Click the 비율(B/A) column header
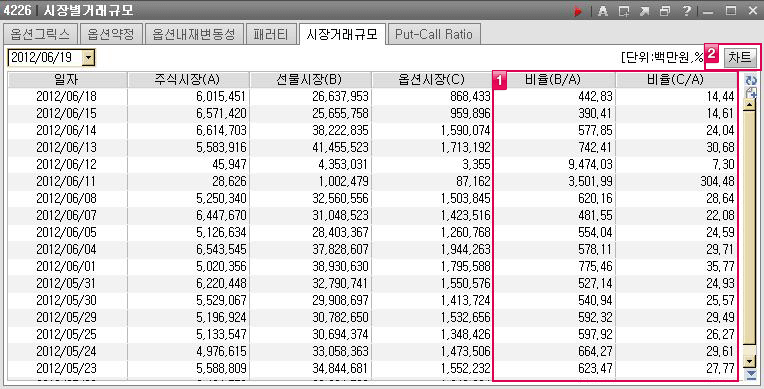Screen dimensions: 764x389 coord(555,79)
